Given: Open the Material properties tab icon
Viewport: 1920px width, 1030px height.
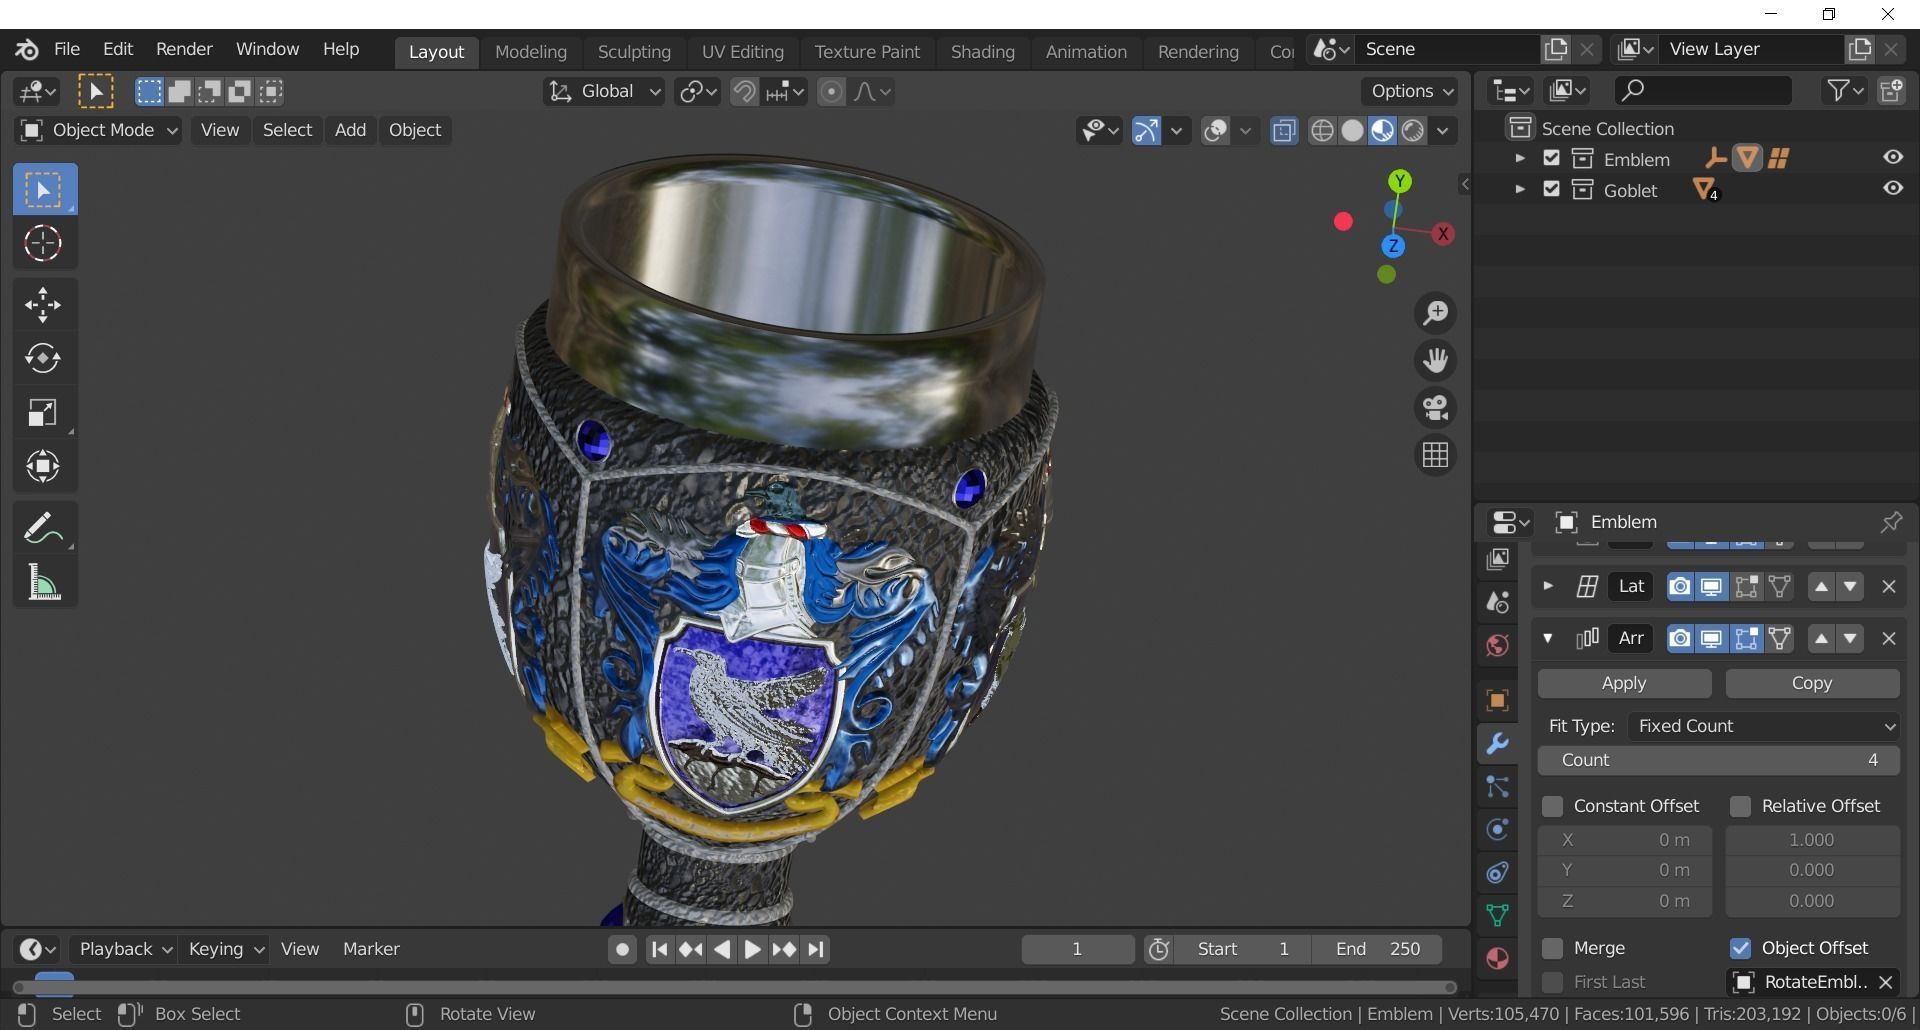Looking at the screenshot, I should (1497, 958).
